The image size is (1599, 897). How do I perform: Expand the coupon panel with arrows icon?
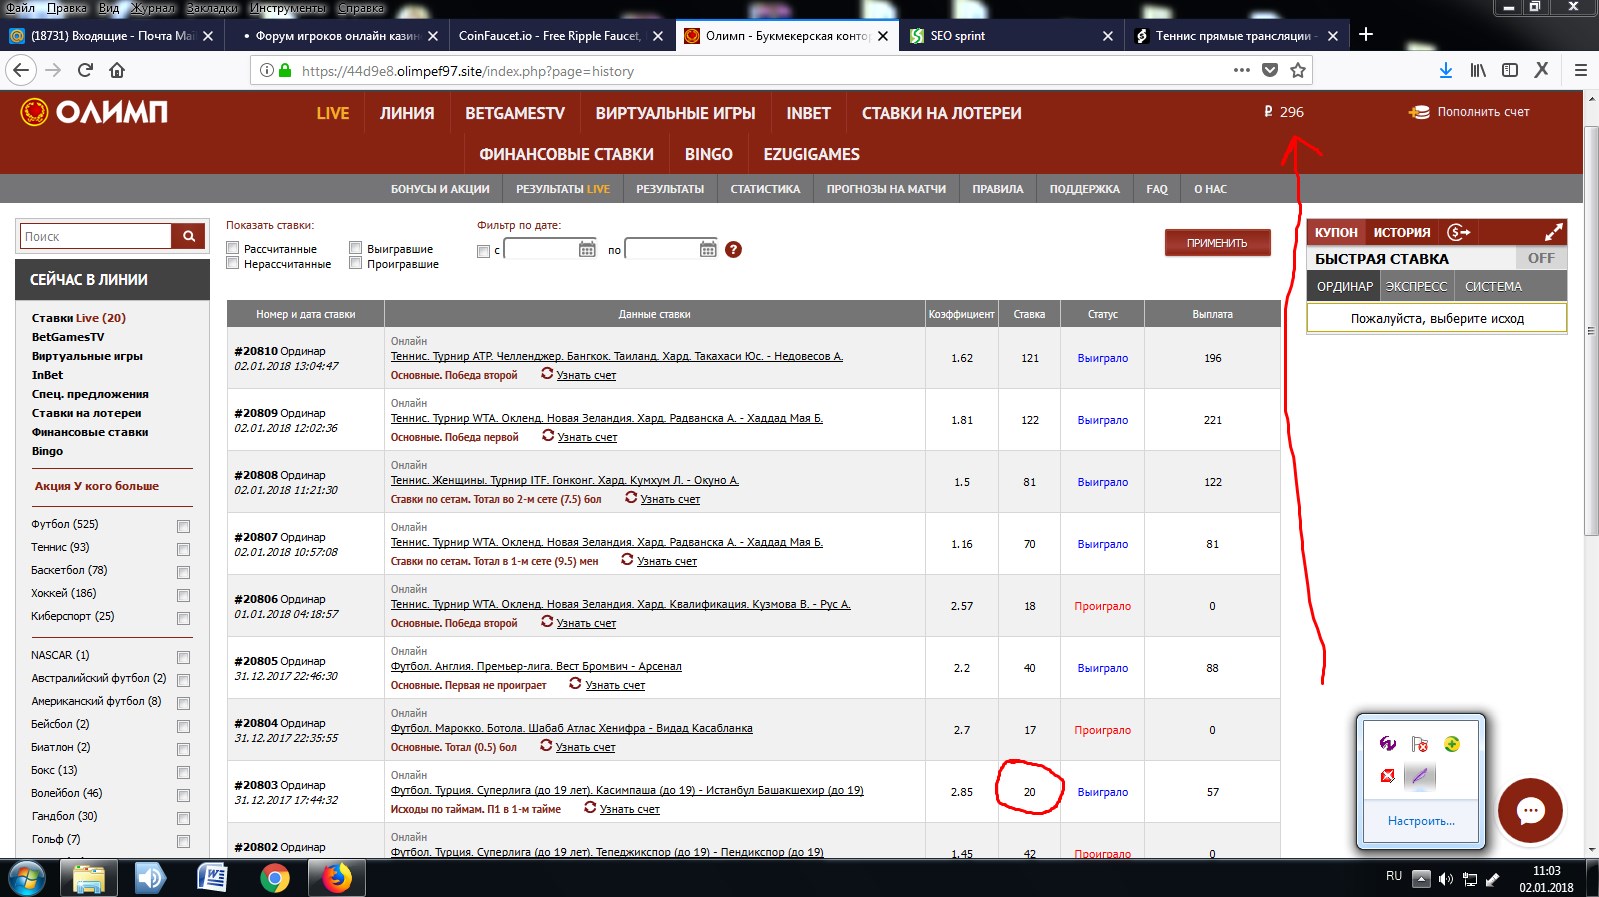pos(1553,232)
